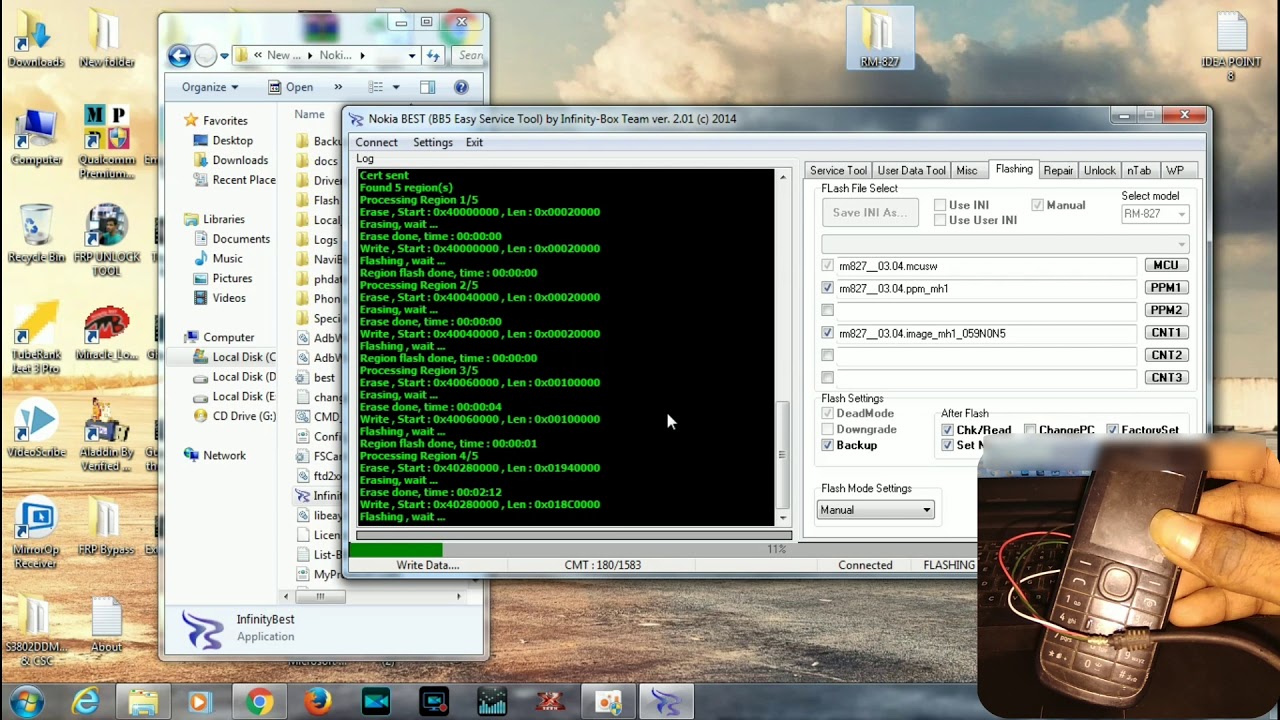Click the MCU file button
Image resolution: width=1280 pixels, height=720 pixels.
click(x=1166, y=265)
